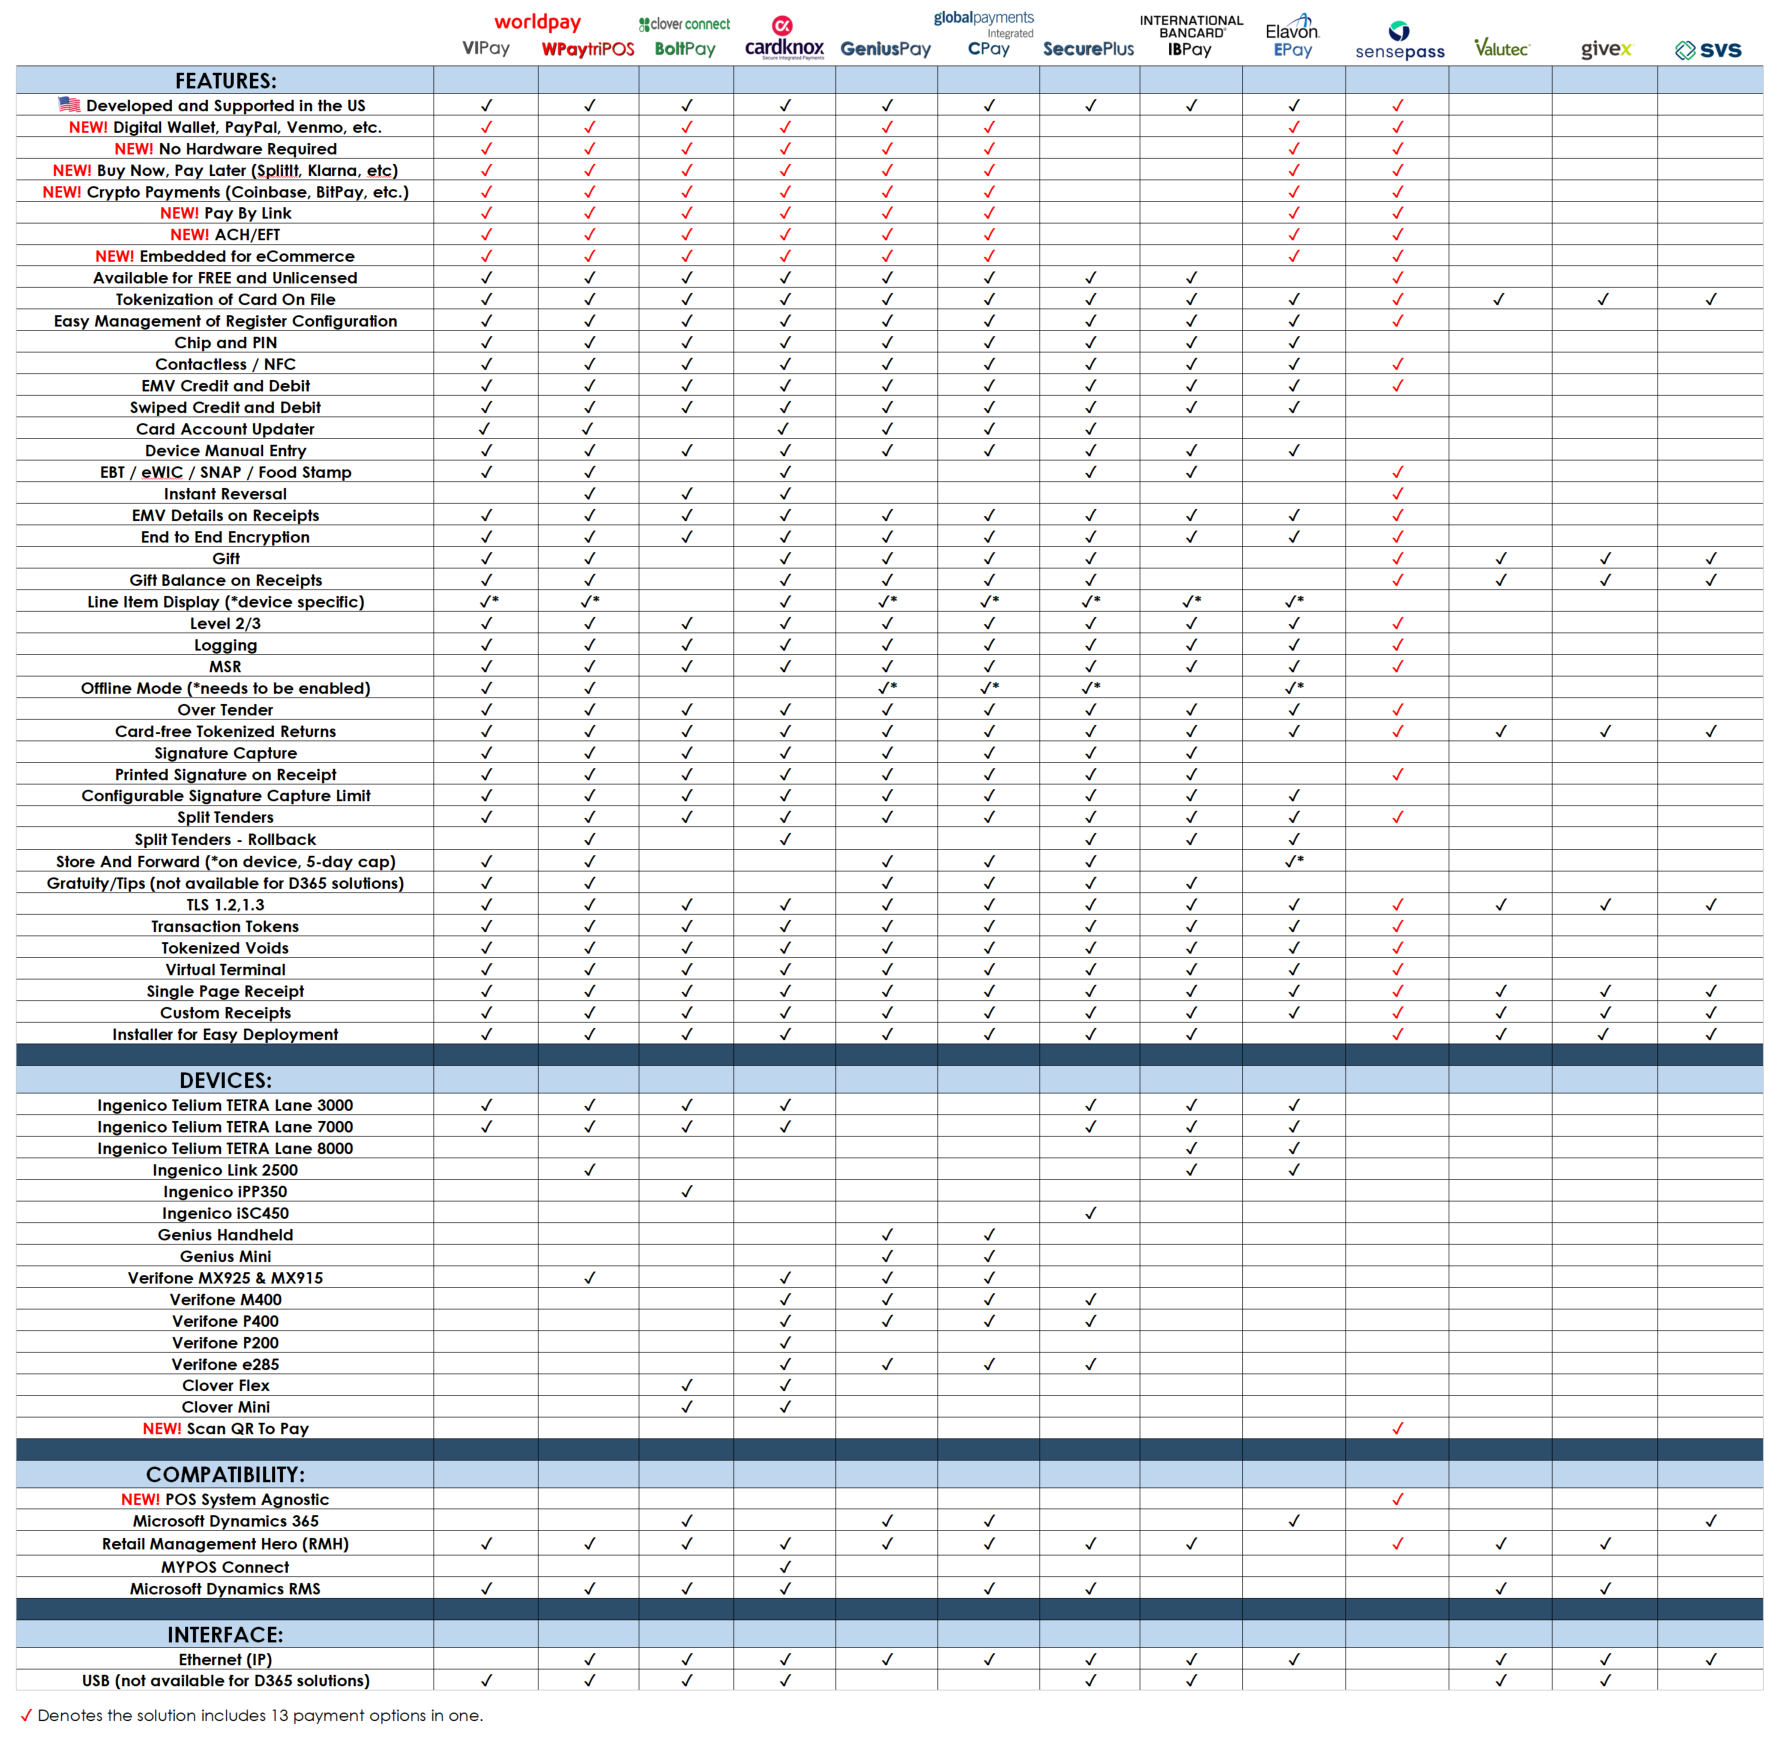The width and height of the screenshot is (1779, 1737).
Task: Select the EPay column header
Action: click(x=1293, y=50)
